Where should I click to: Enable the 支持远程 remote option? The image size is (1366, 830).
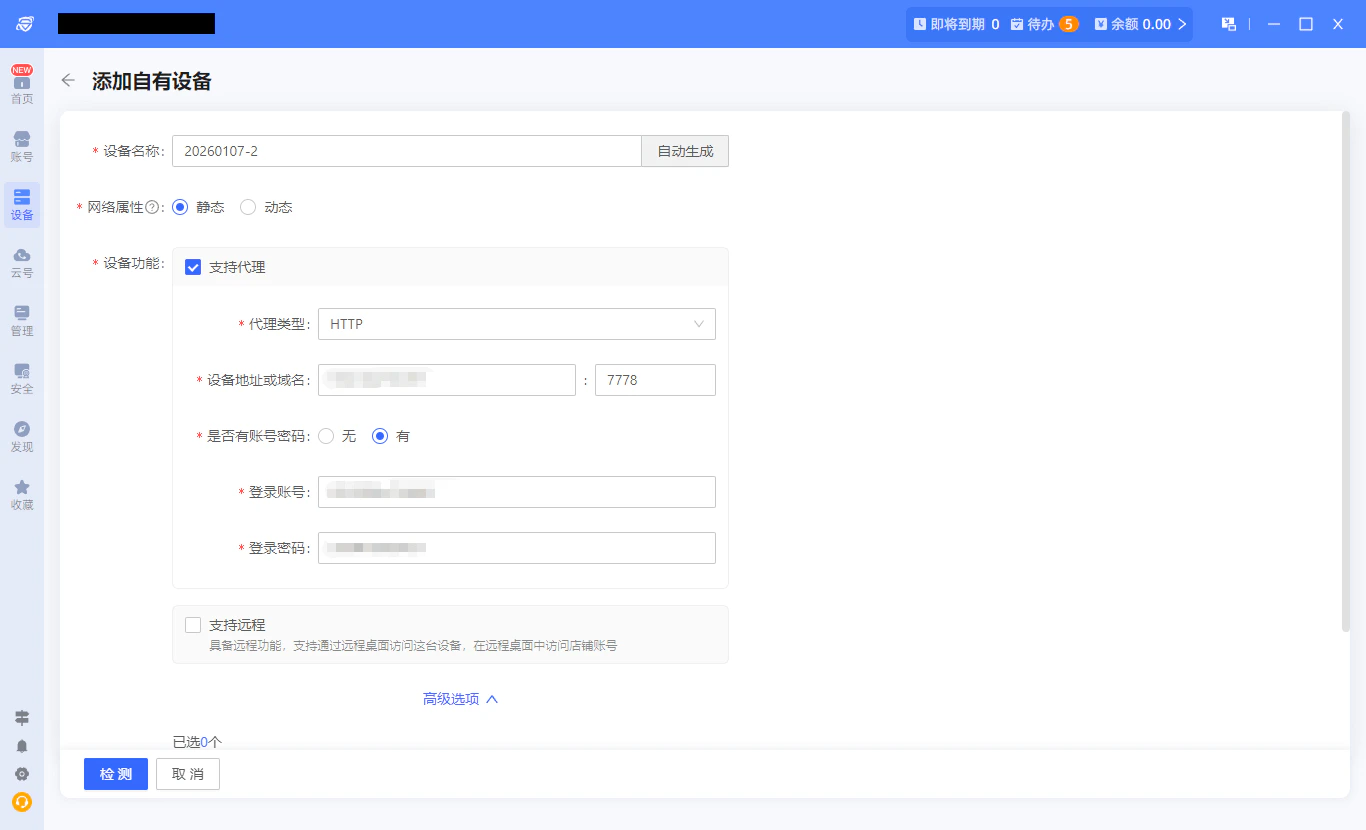point(192,624)
